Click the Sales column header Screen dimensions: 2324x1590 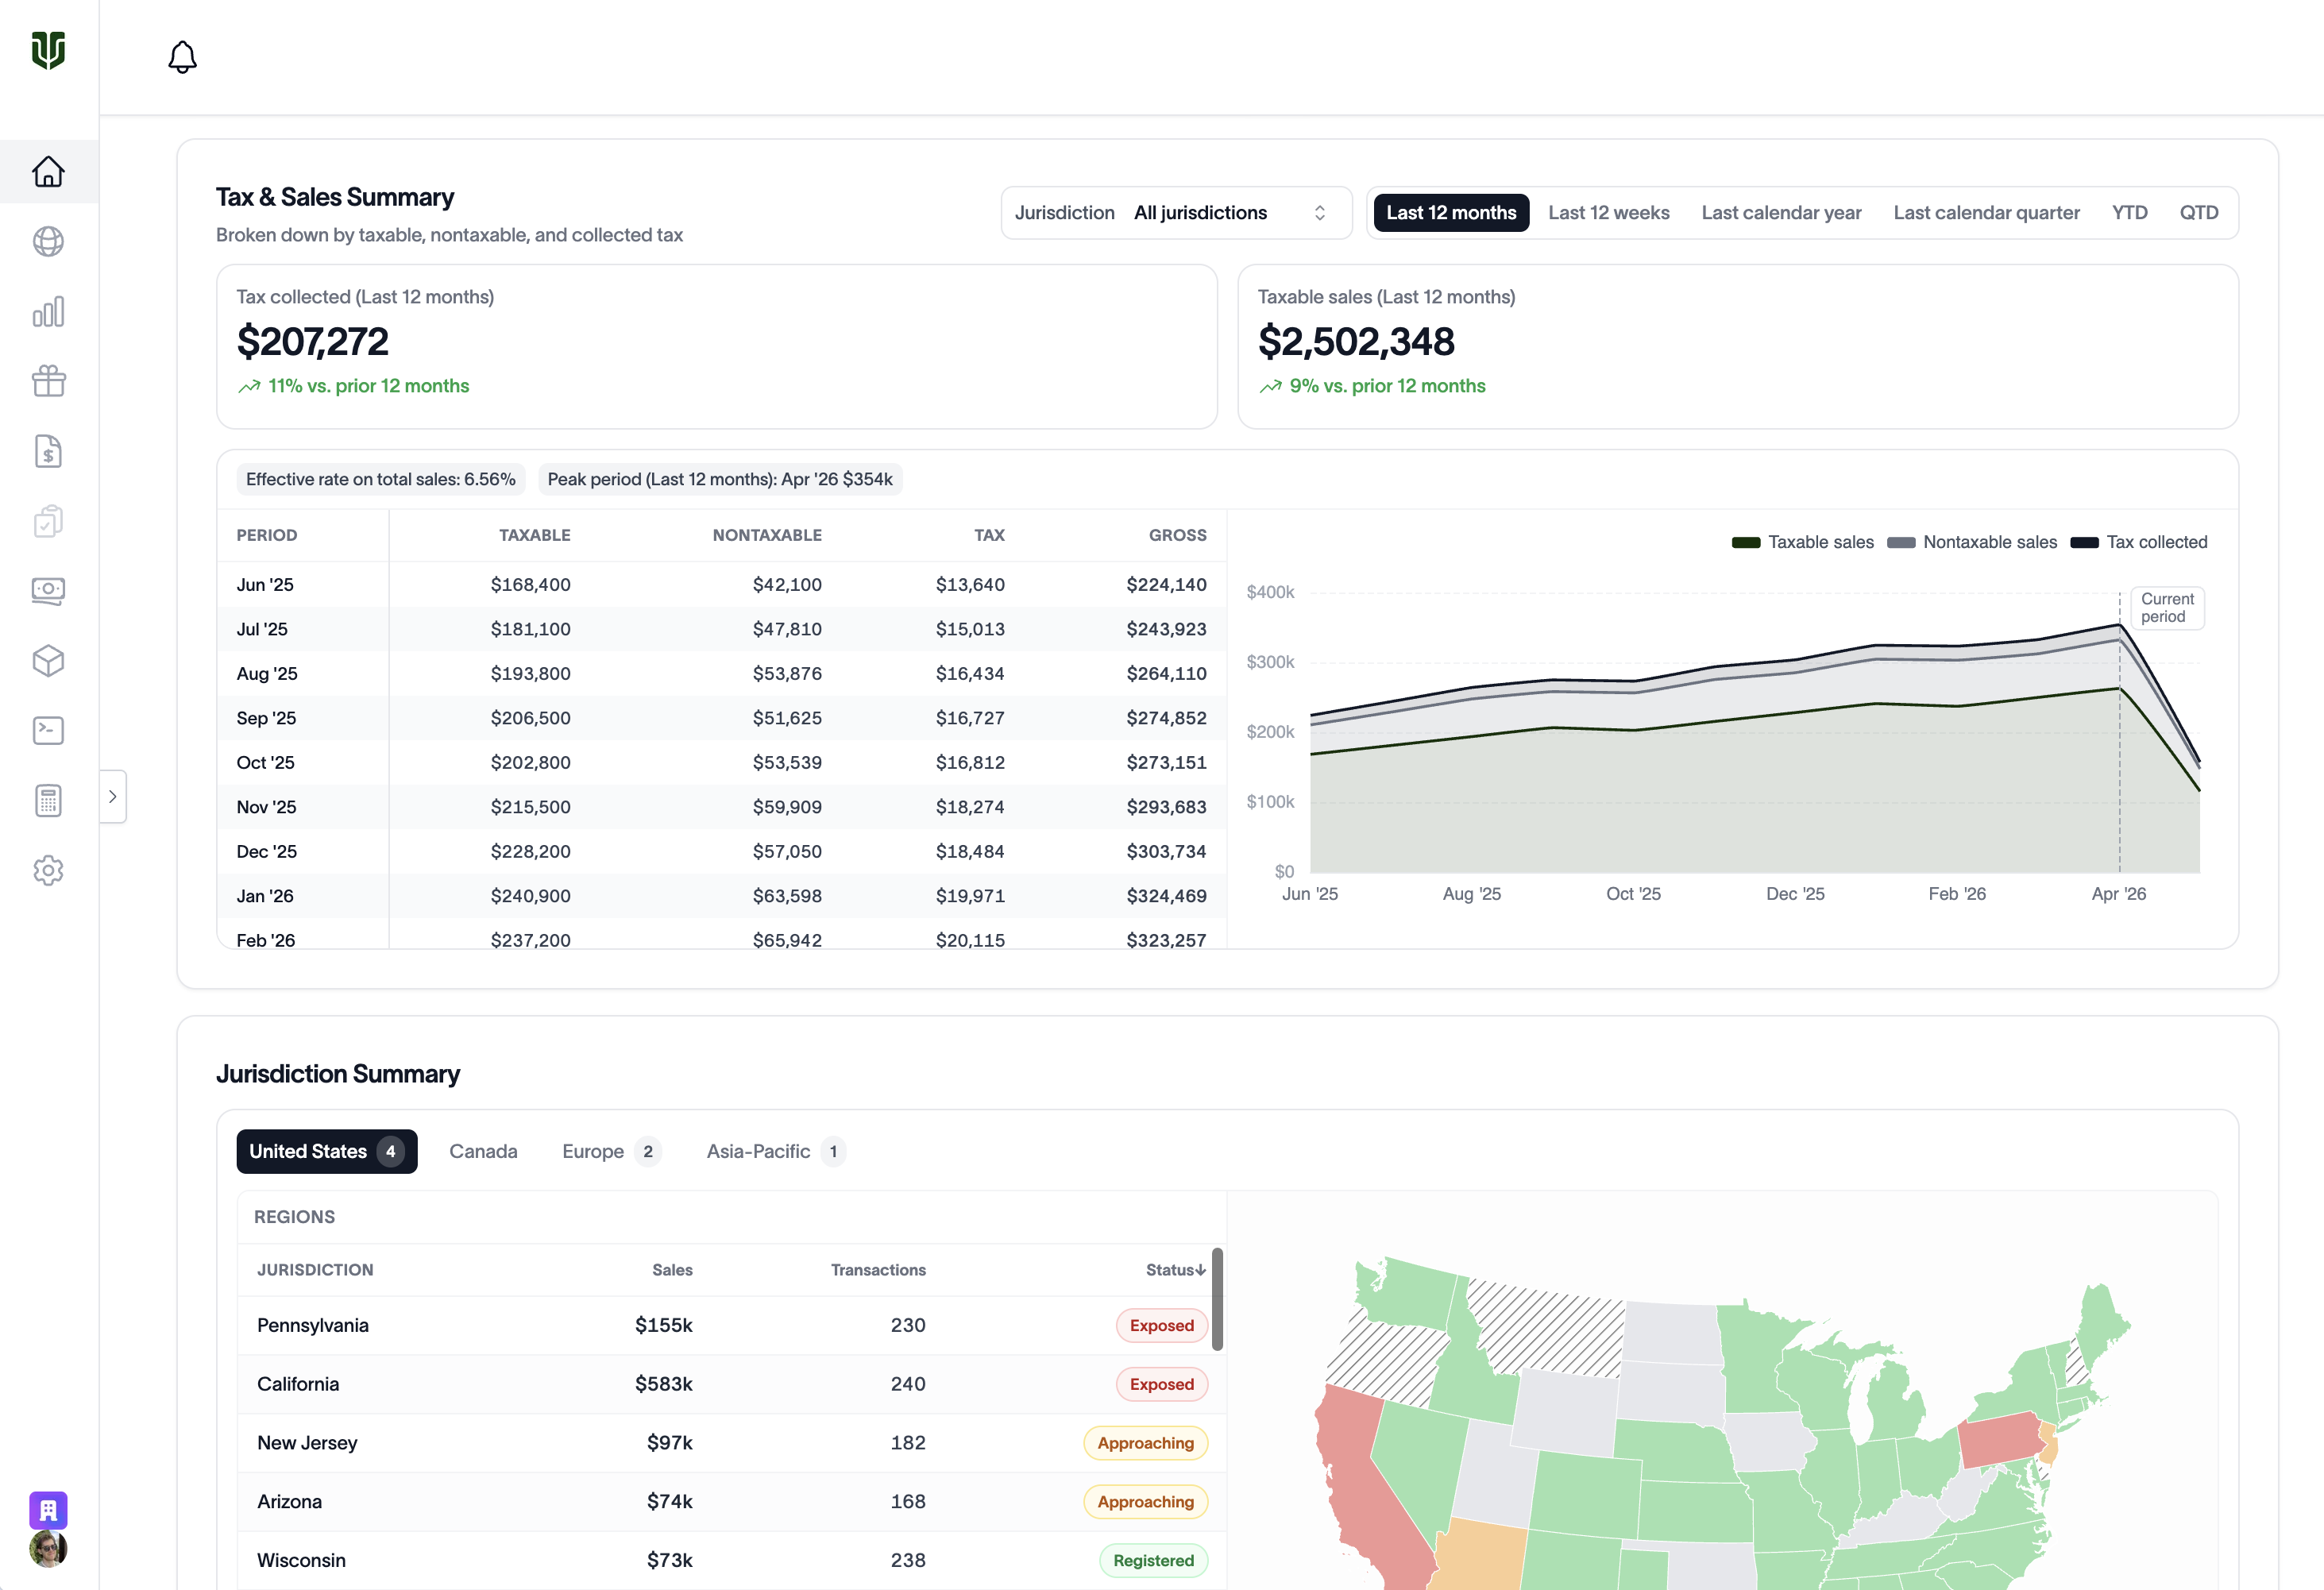tap(672, 1270)
